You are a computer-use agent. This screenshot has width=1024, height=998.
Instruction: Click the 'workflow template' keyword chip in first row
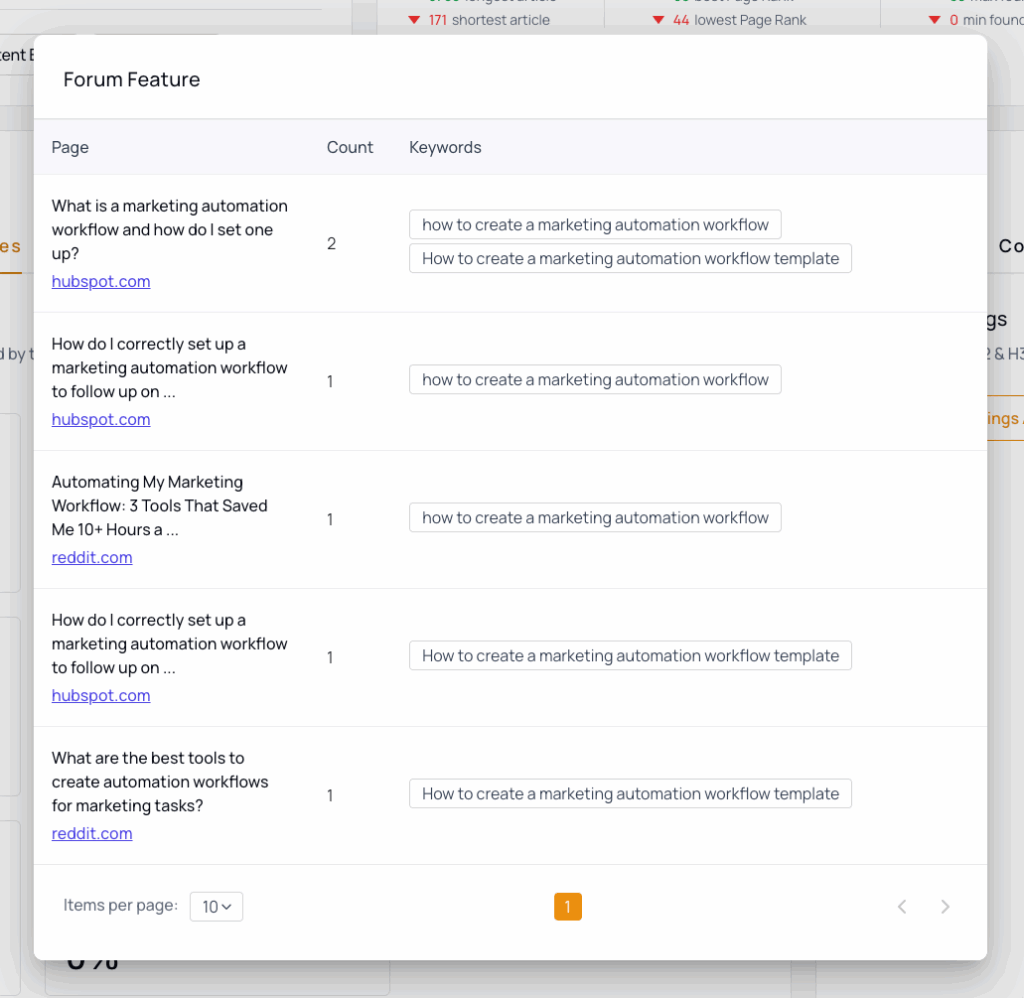630,259
